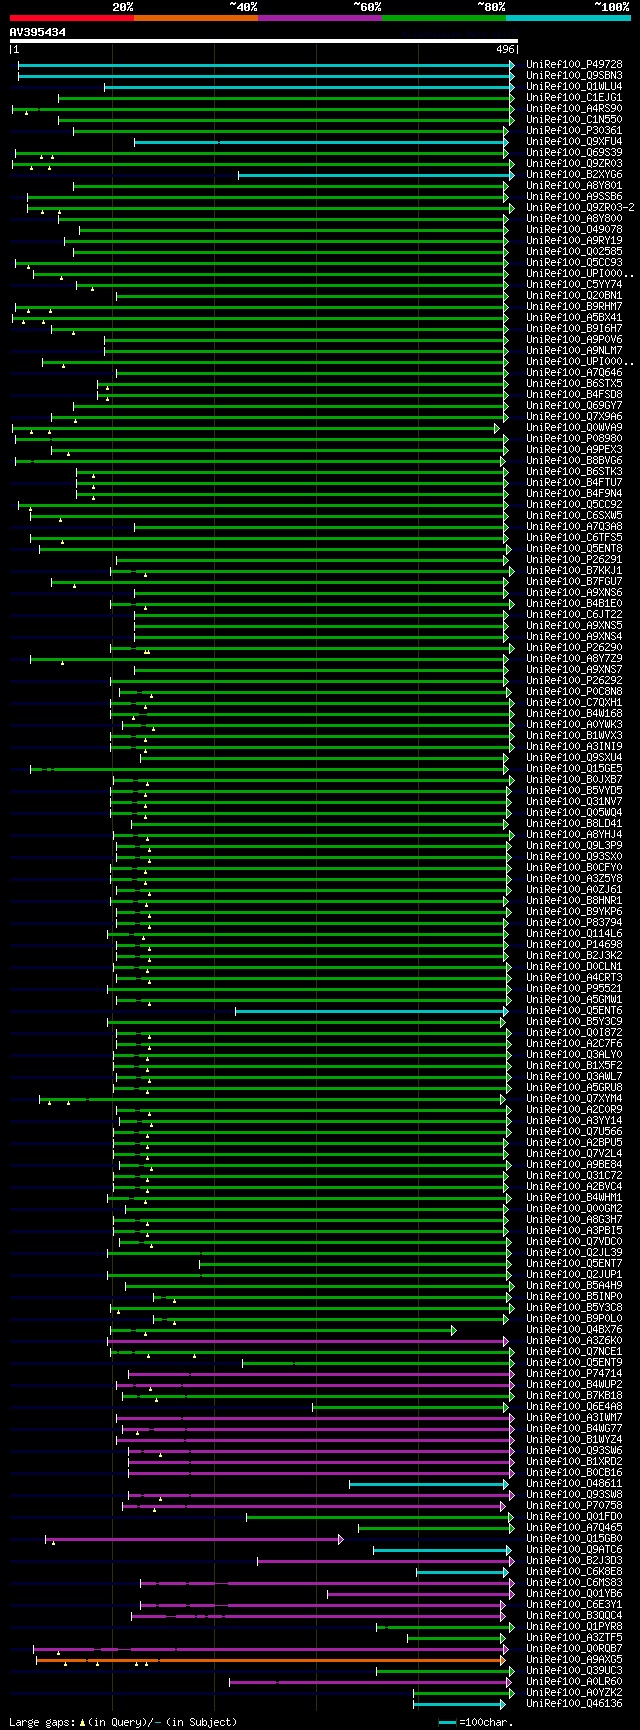The height and width of the screenshot is (1730, 640).
Task: Click label UniRef100_P0C8N8
Action: [x=574, y=691]
